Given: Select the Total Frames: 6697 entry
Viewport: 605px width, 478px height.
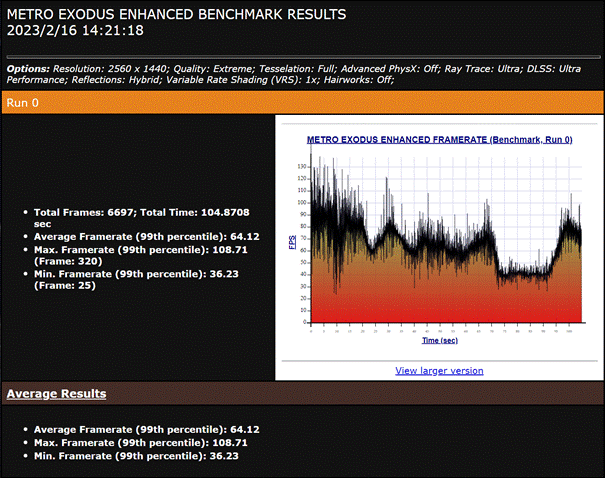Looking at the screenshot, I should (141, 213).
